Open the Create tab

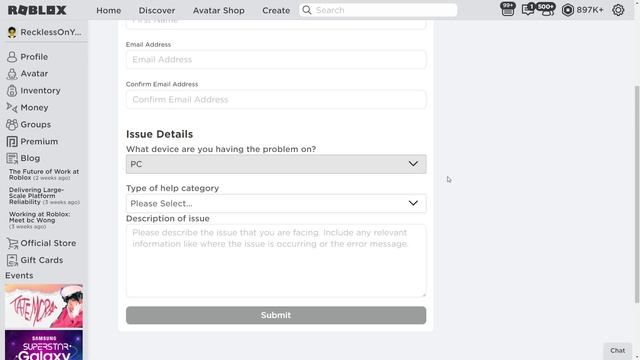click(276, 11)
